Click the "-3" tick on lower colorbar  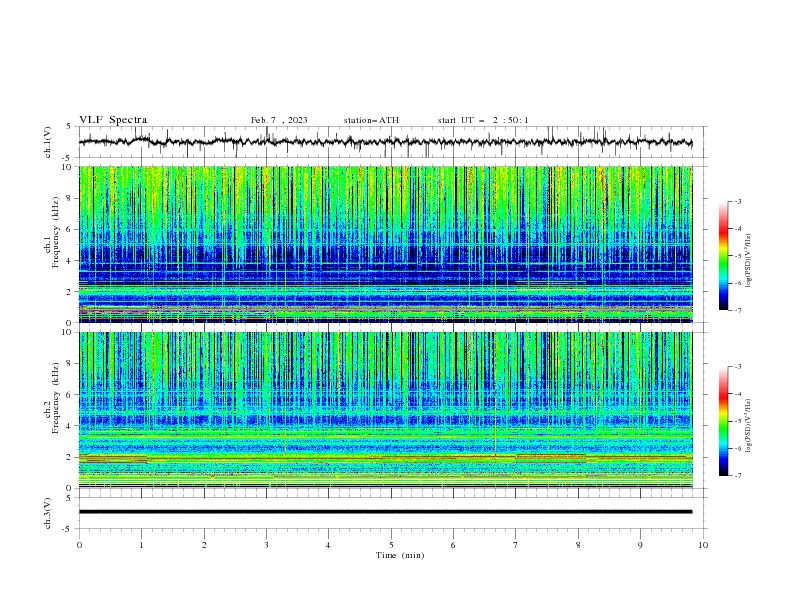point(737,367)
